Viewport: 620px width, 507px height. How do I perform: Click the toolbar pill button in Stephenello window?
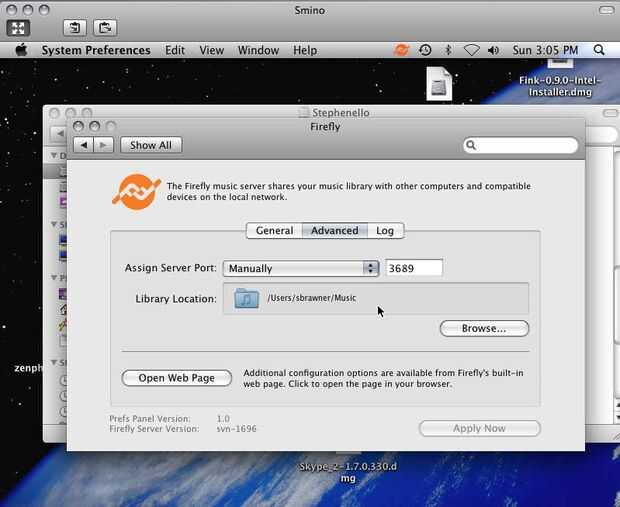[610, 113]
